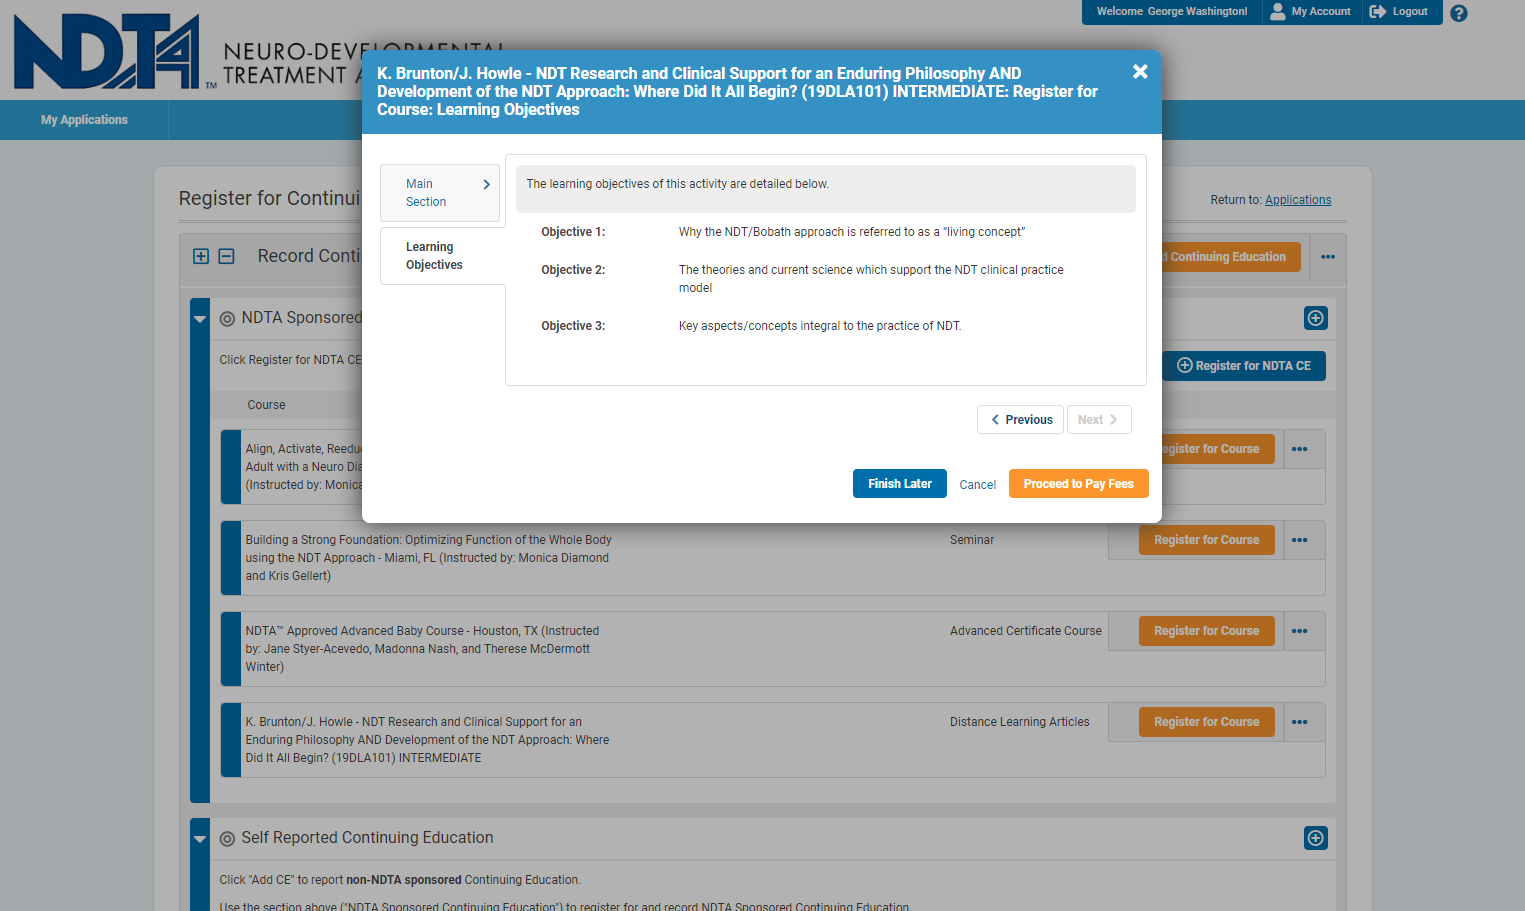Follow the Return to Applications link
This screenshot has width=1525, height=911.
point(1298,200)
